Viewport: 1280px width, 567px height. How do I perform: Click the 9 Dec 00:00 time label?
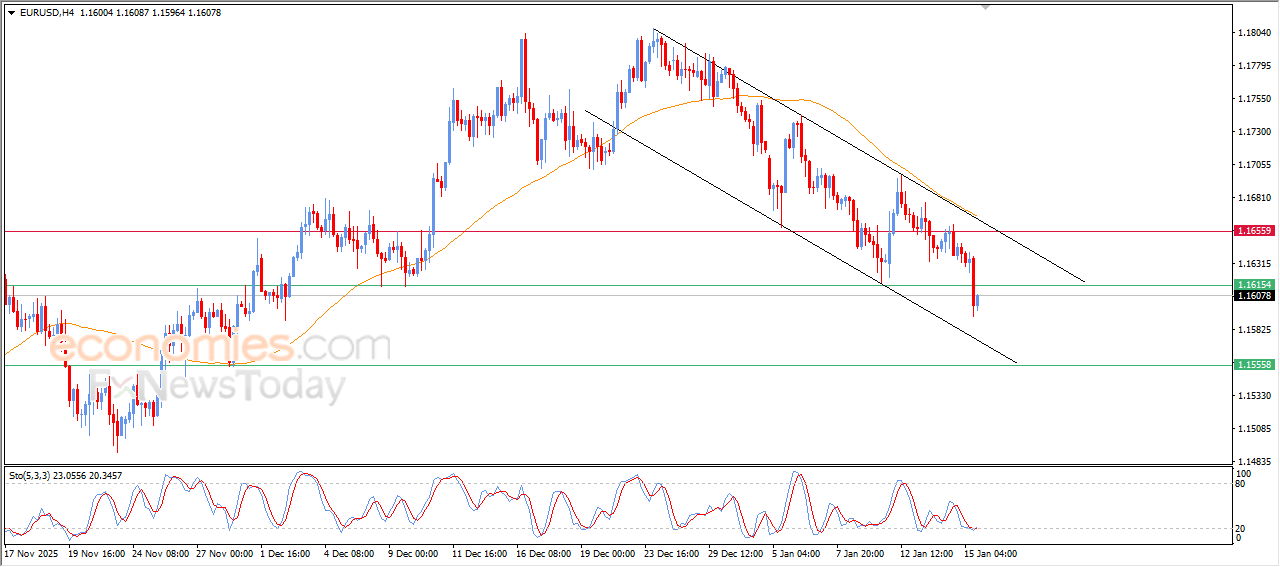[414, 553]
